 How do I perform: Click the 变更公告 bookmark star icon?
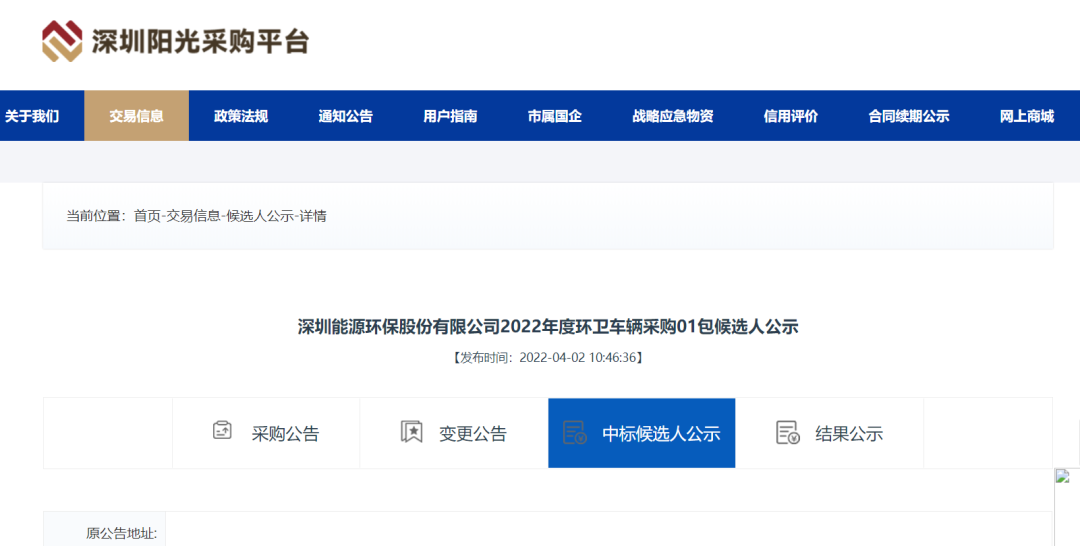click(411, 432)
